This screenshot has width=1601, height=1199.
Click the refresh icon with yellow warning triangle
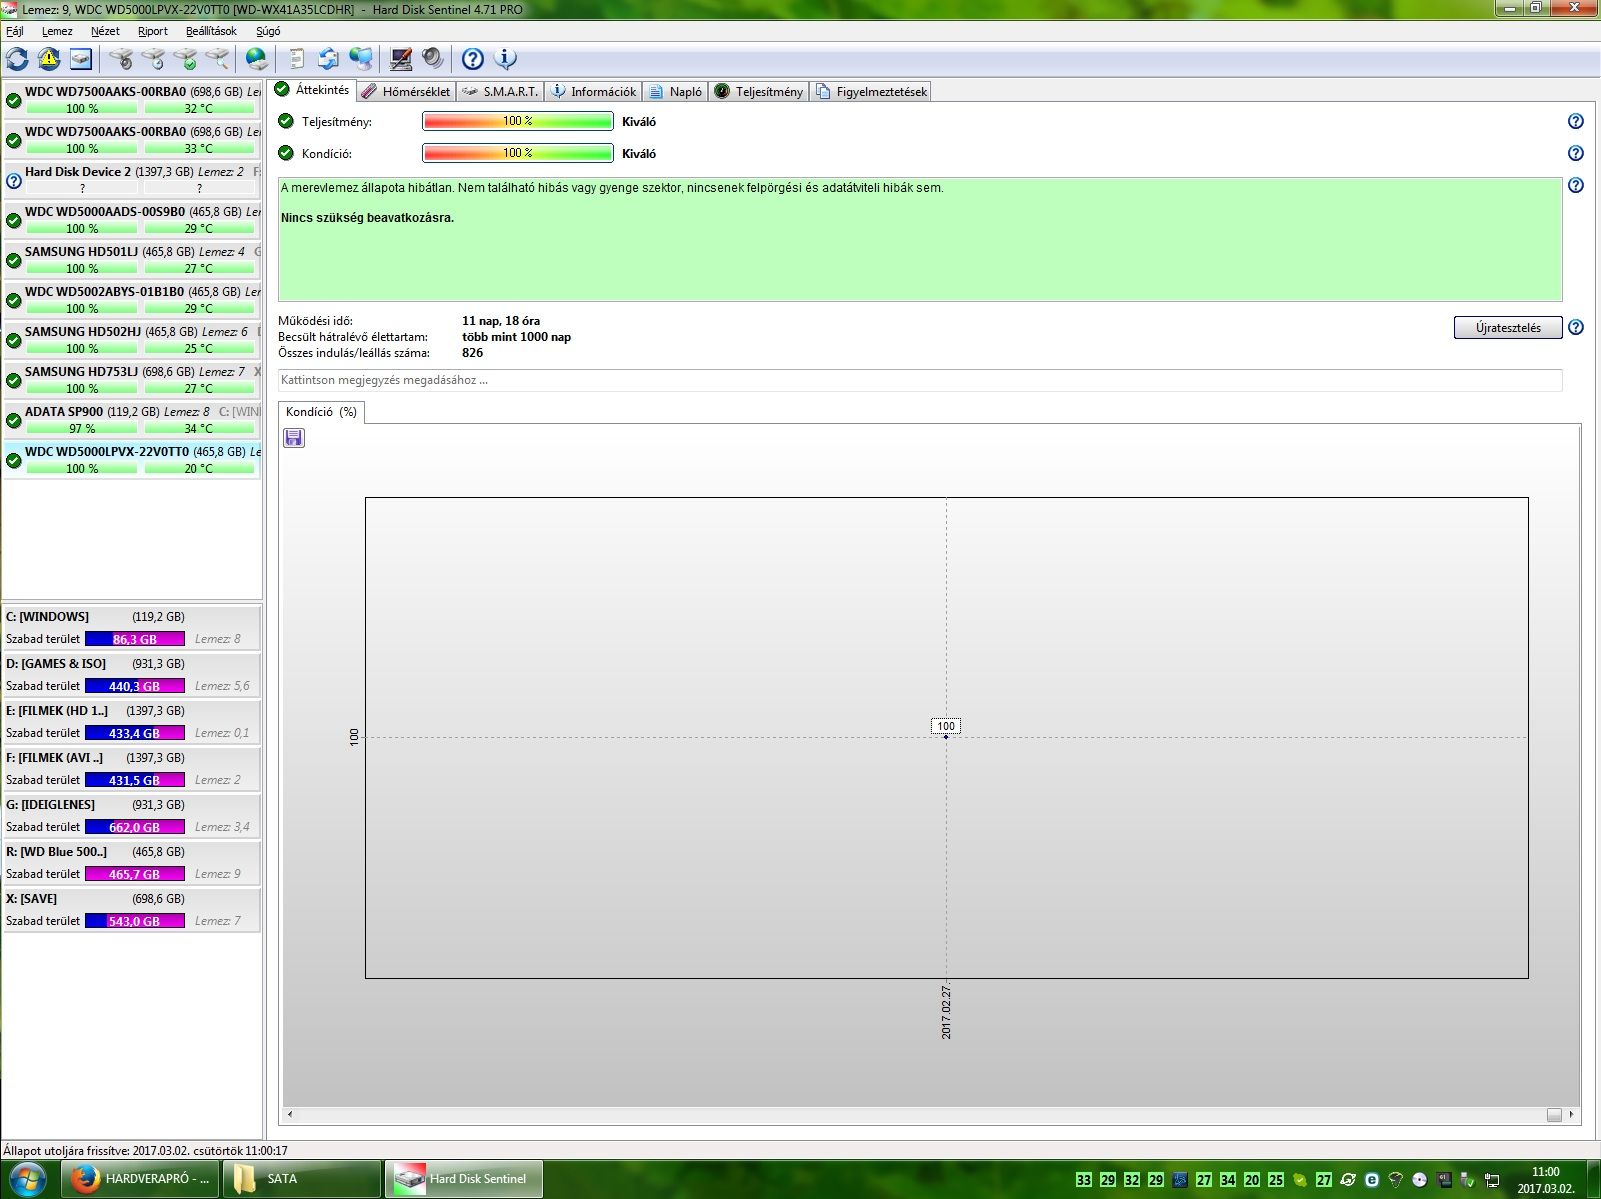click(x=49, y=59)
